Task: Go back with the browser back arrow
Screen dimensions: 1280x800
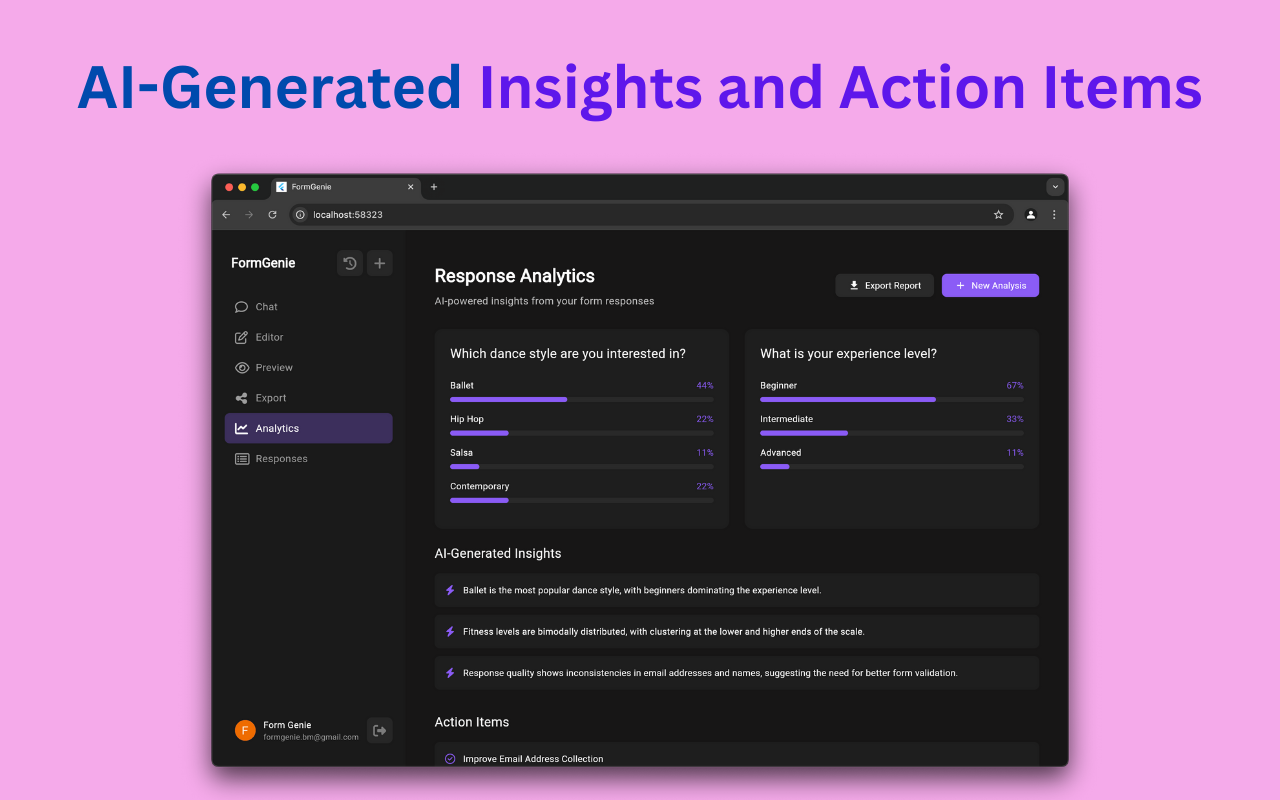Action: [226, 215]
